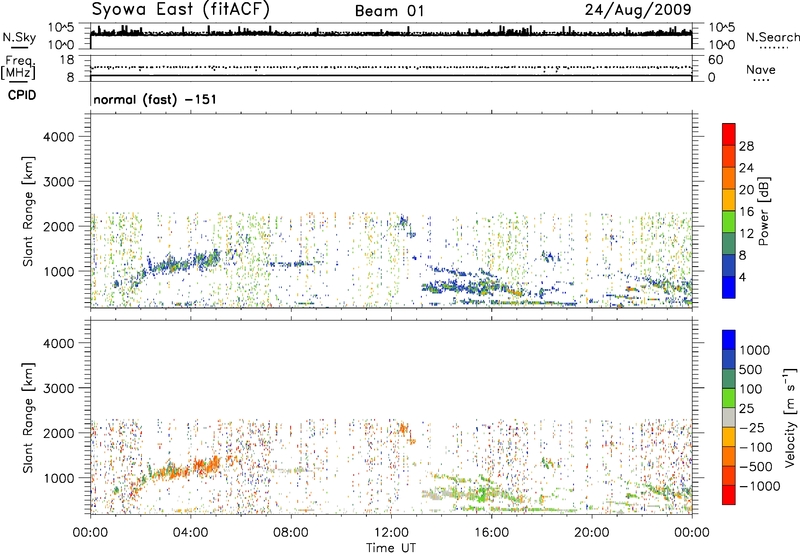
Task: Click the Velocity colorbar value -100
Action: tap(756, 447)
